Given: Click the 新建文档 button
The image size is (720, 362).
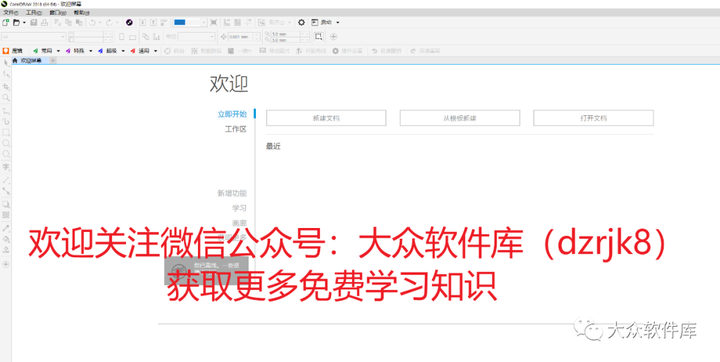Looking at the screenshot, I should (326, 118).
